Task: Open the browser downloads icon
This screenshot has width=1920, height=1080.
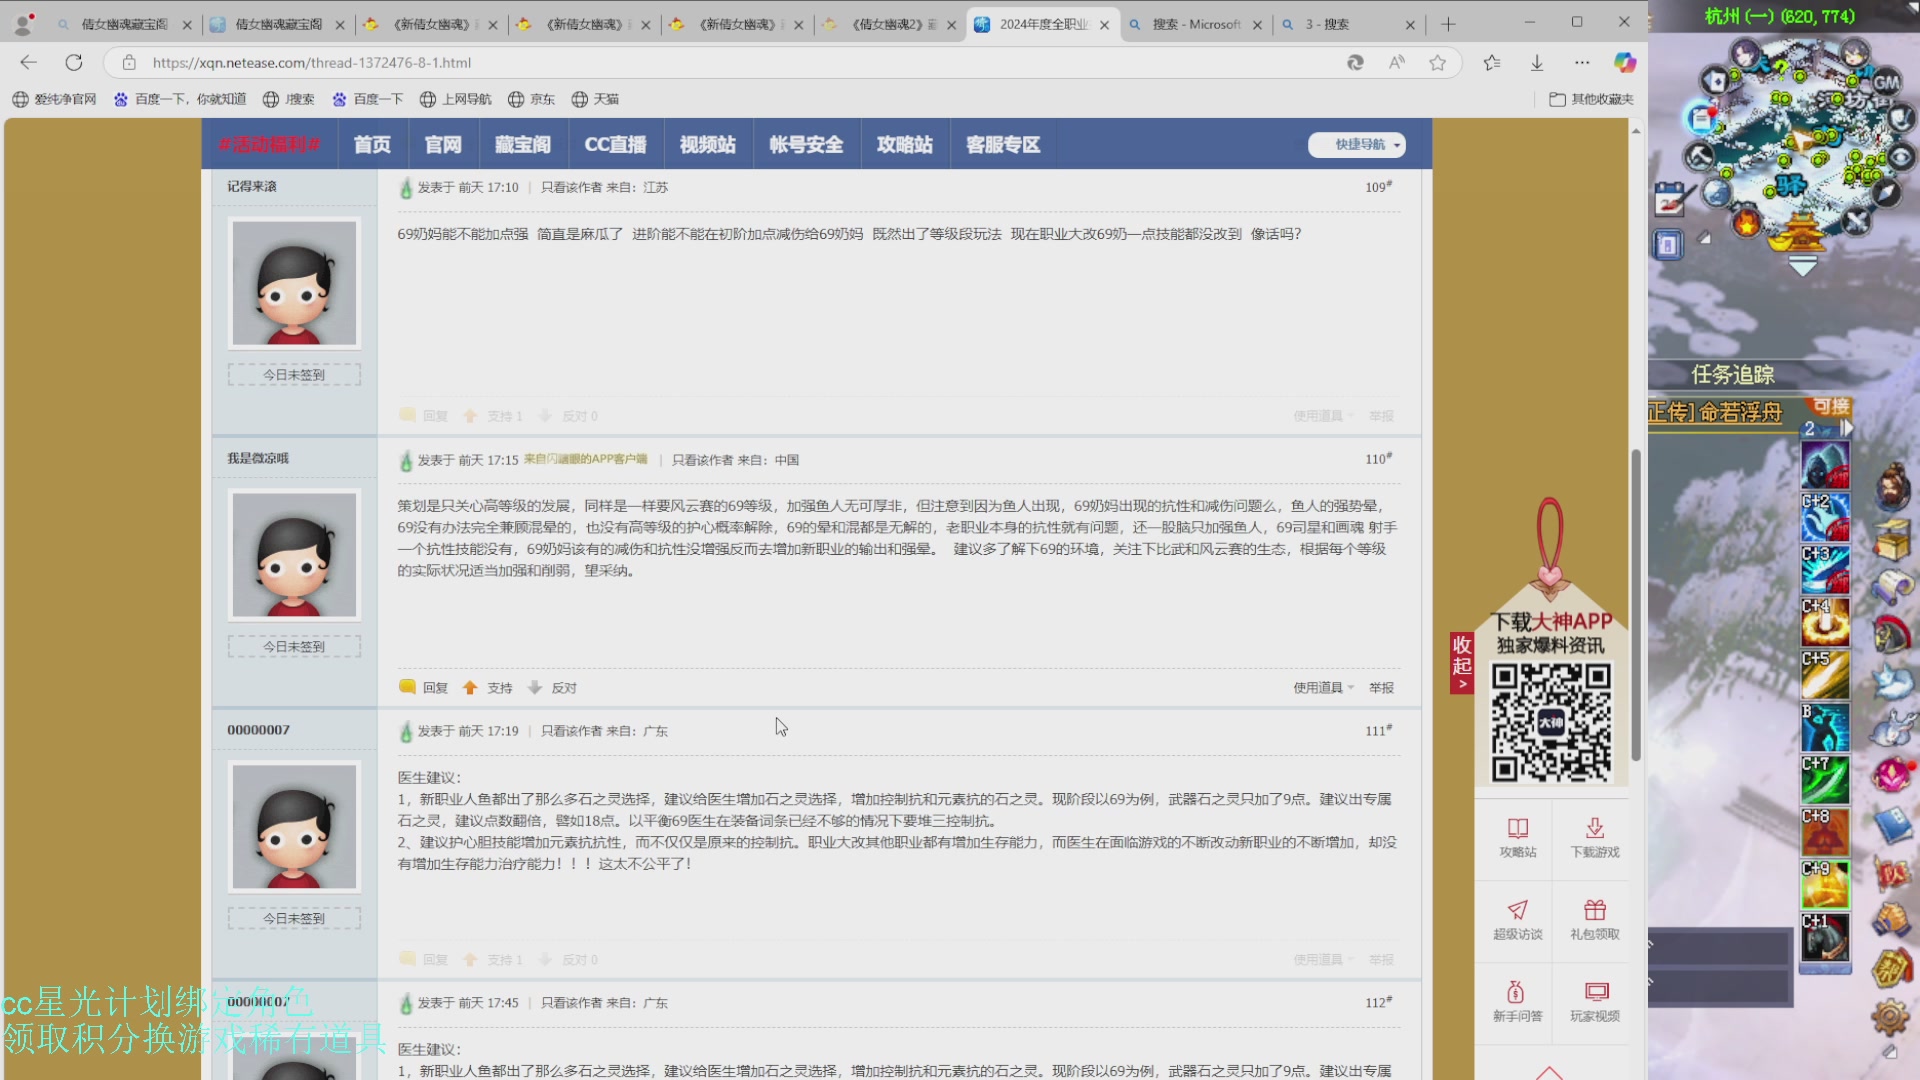Action: click(x=1537, y=63)
